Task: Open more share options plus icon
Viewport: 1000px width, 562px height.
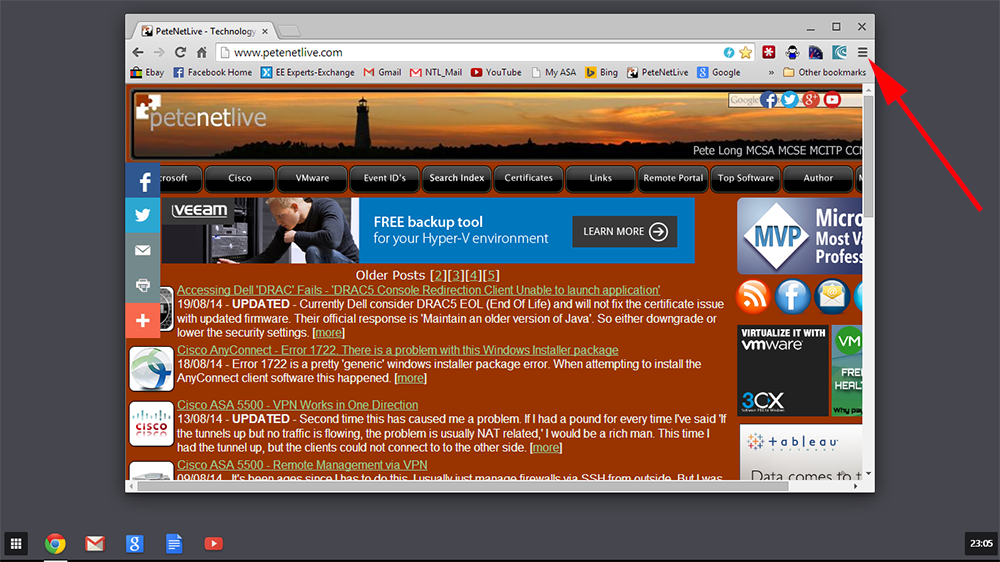Action: tap(143, 320)
